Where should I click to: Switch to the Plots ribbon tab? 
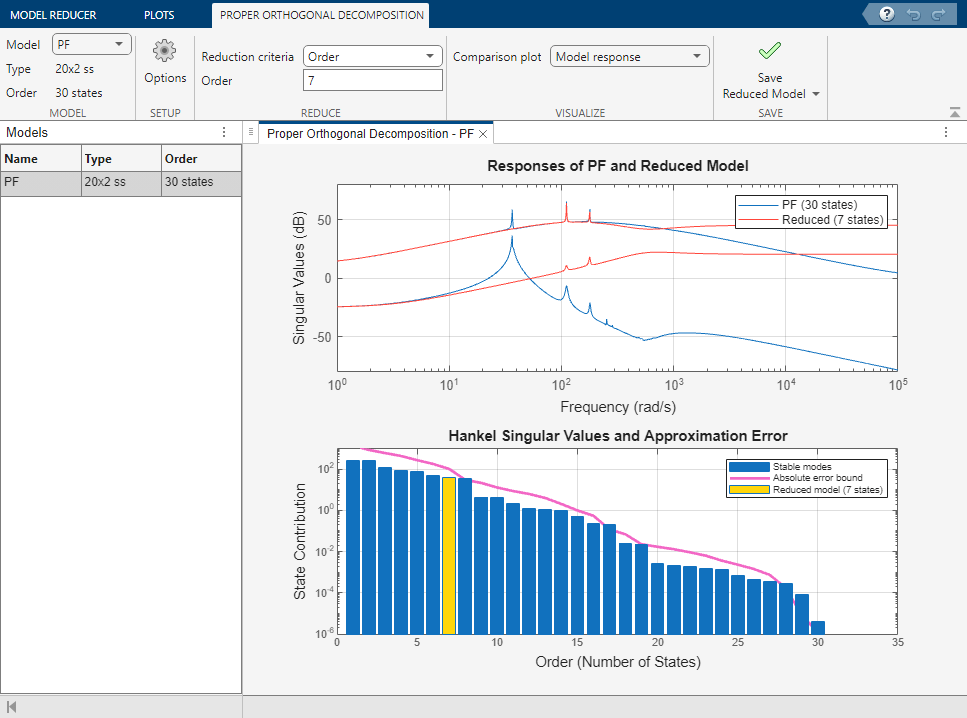(158, 15)
